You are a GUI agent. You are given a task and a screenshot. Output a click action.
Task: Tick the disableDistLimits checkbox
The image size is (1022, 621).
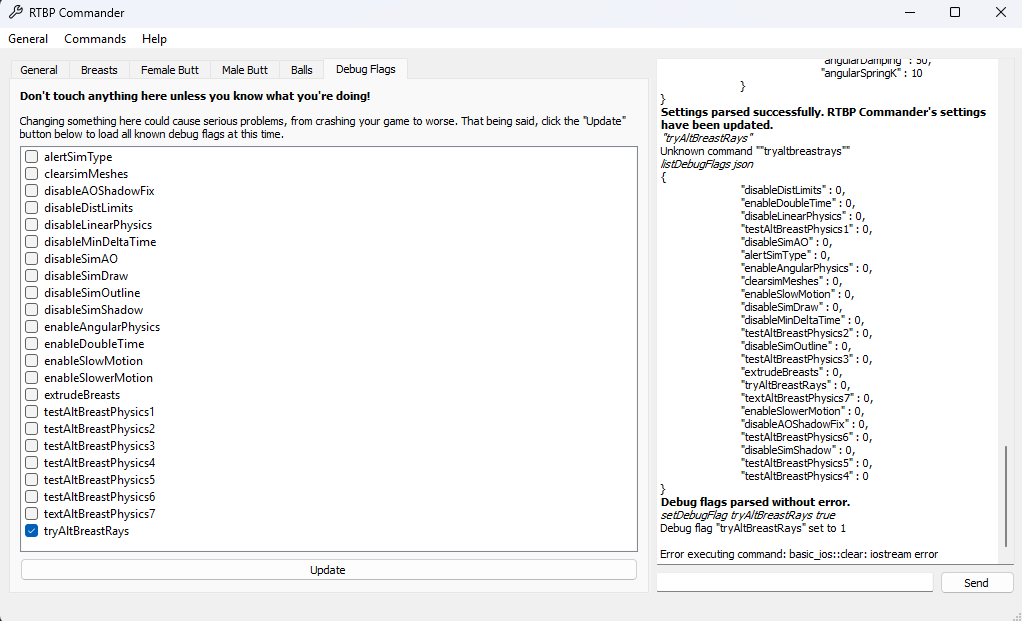coord(31,207)
